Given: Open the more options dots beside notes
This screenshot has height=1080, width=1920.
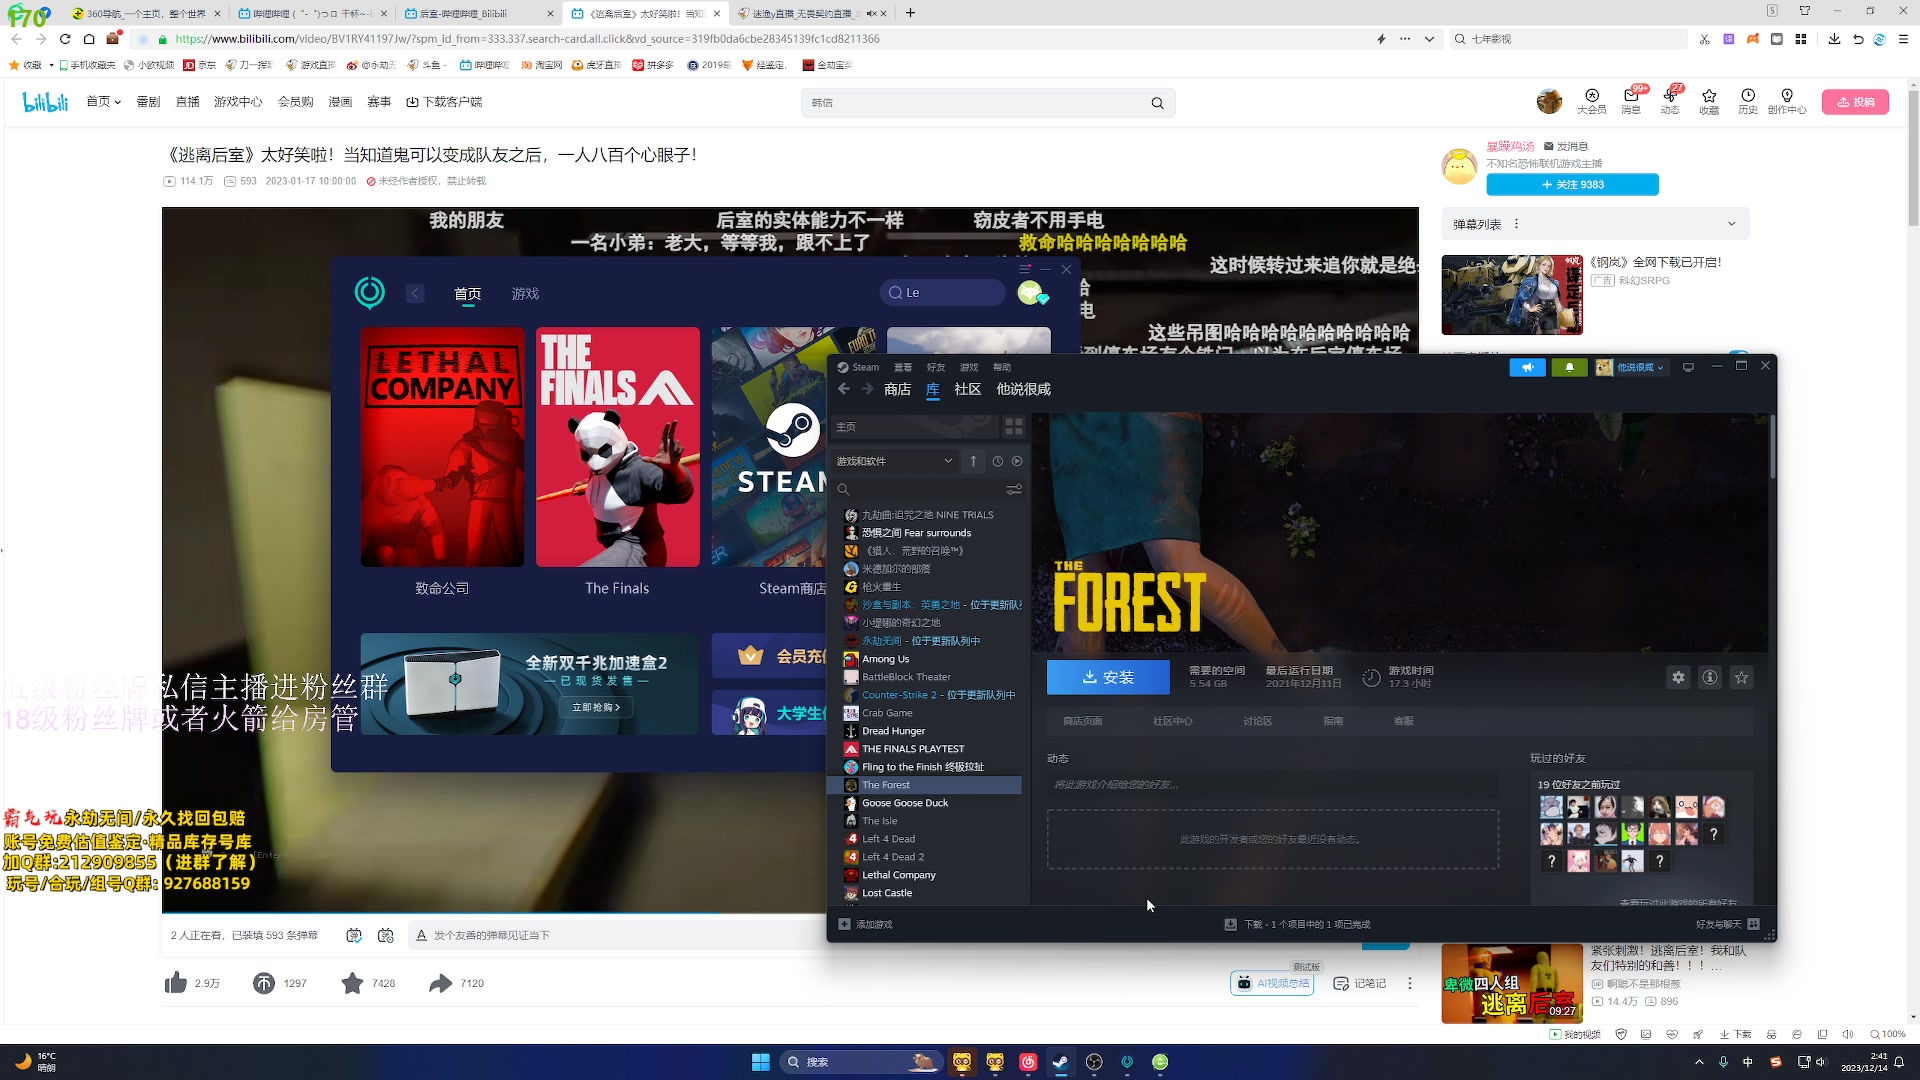Looking at the screenshot, I should point(1410,983).
